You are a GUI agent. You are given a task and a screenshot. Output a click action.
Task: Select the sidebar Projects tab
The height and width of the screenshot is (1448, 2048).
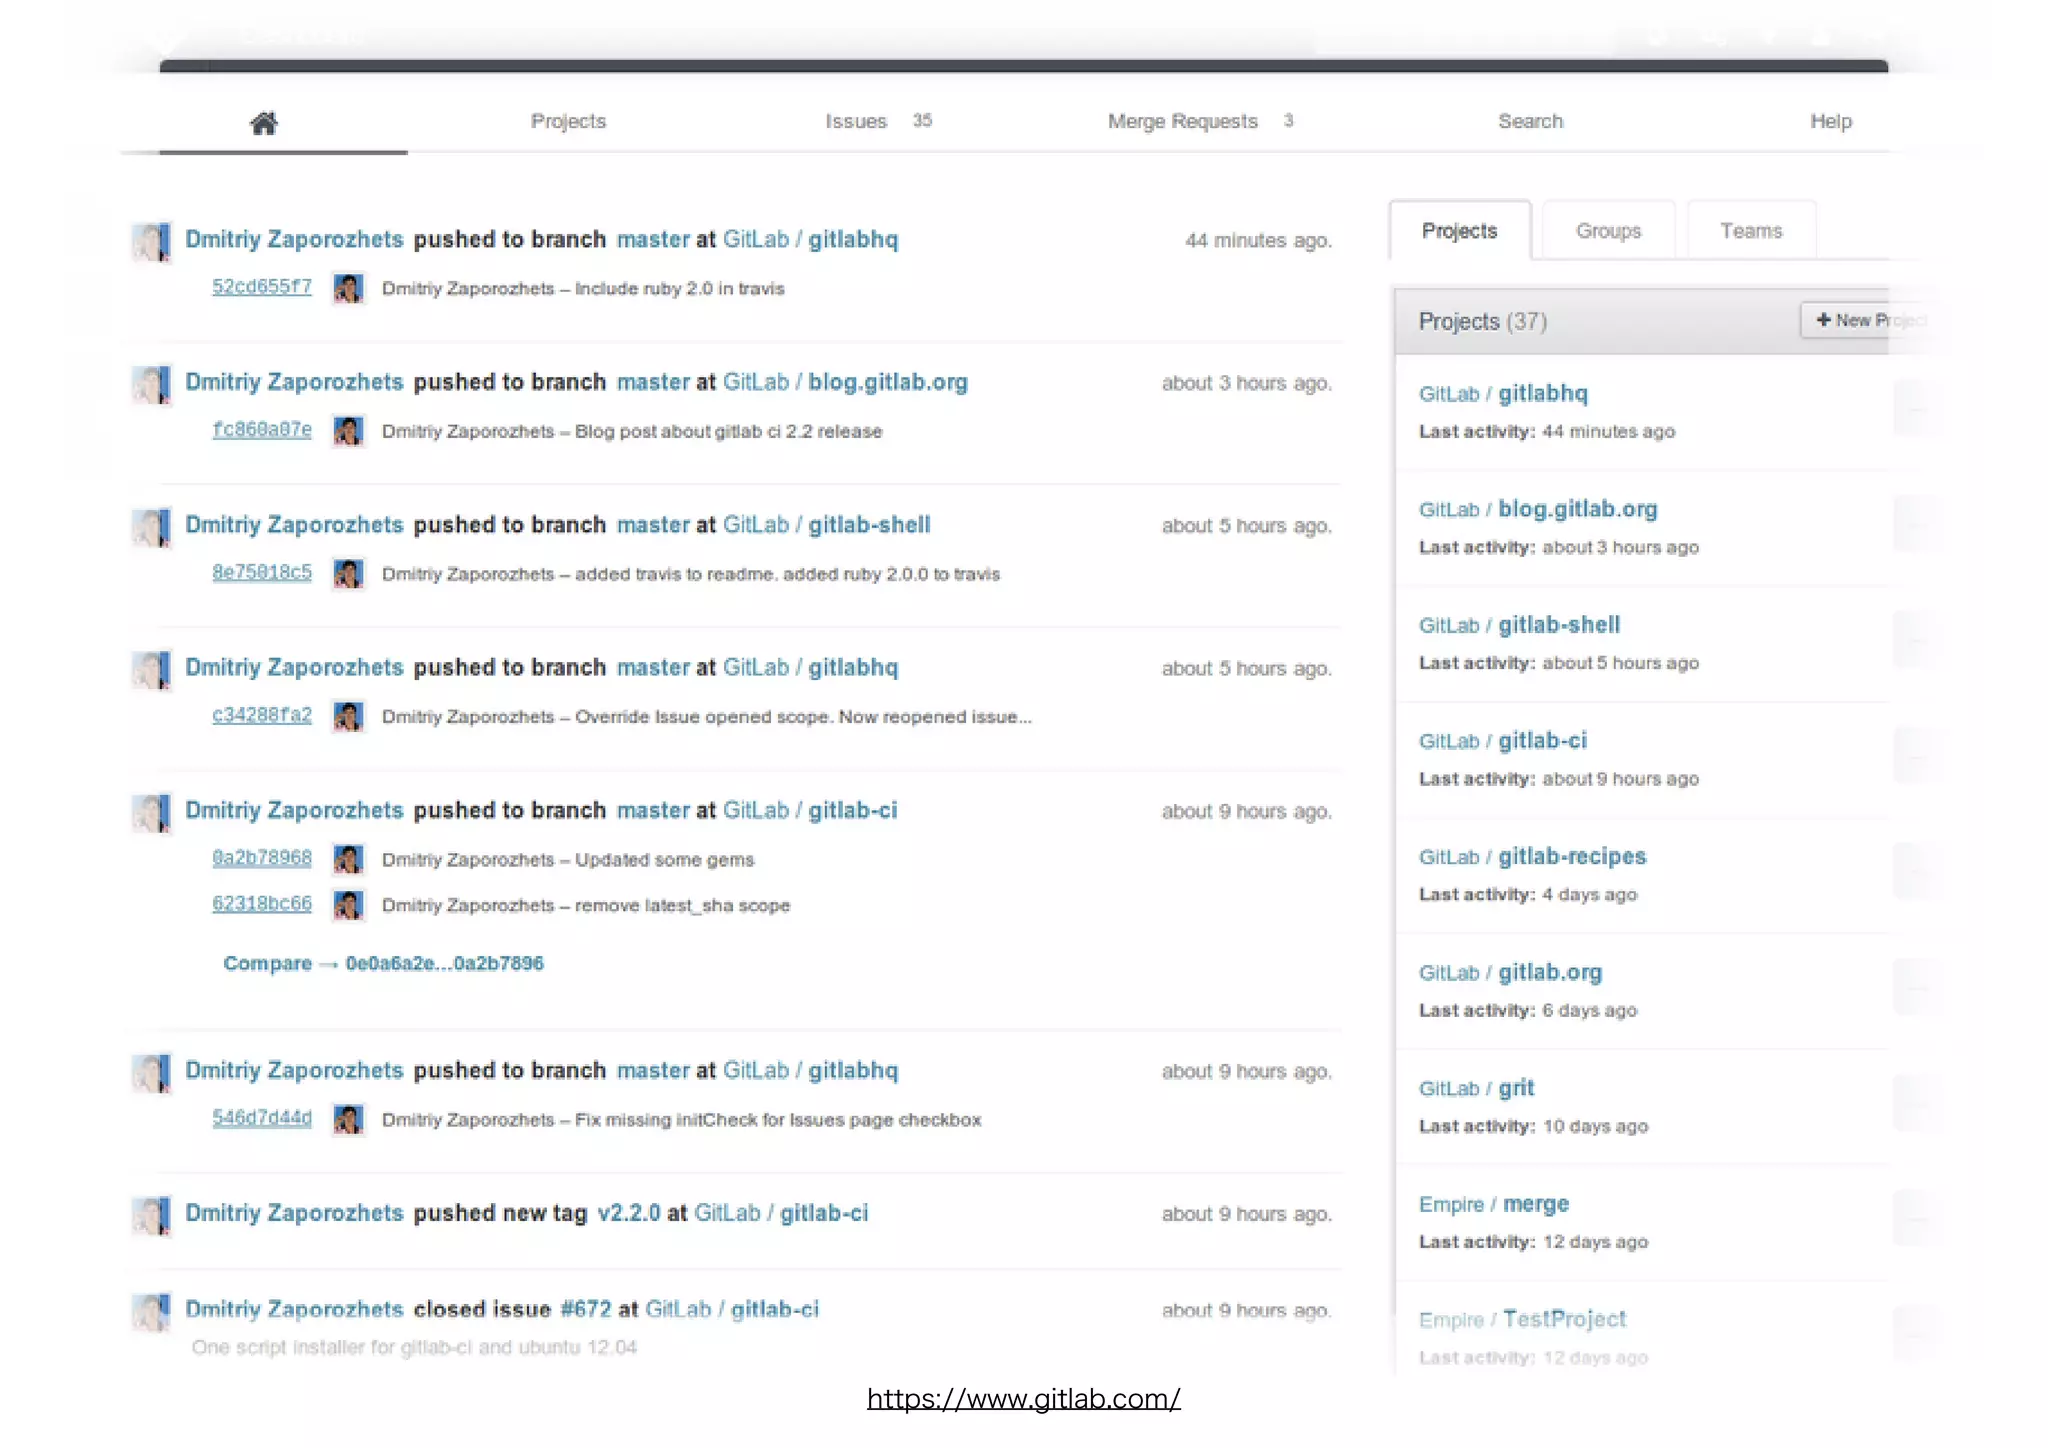tap(1459, 231)
